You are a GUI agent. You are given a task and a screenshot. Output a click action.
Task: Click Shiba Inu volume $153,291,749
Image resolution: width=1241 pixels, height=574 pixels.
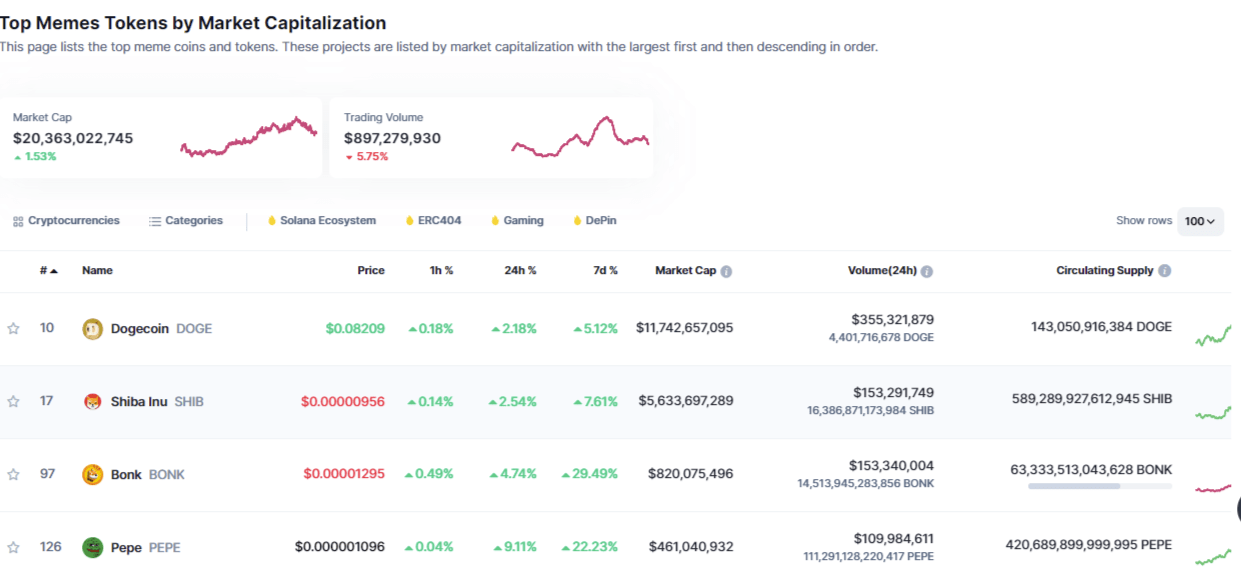pyautogui.click(x=893, y=393)
